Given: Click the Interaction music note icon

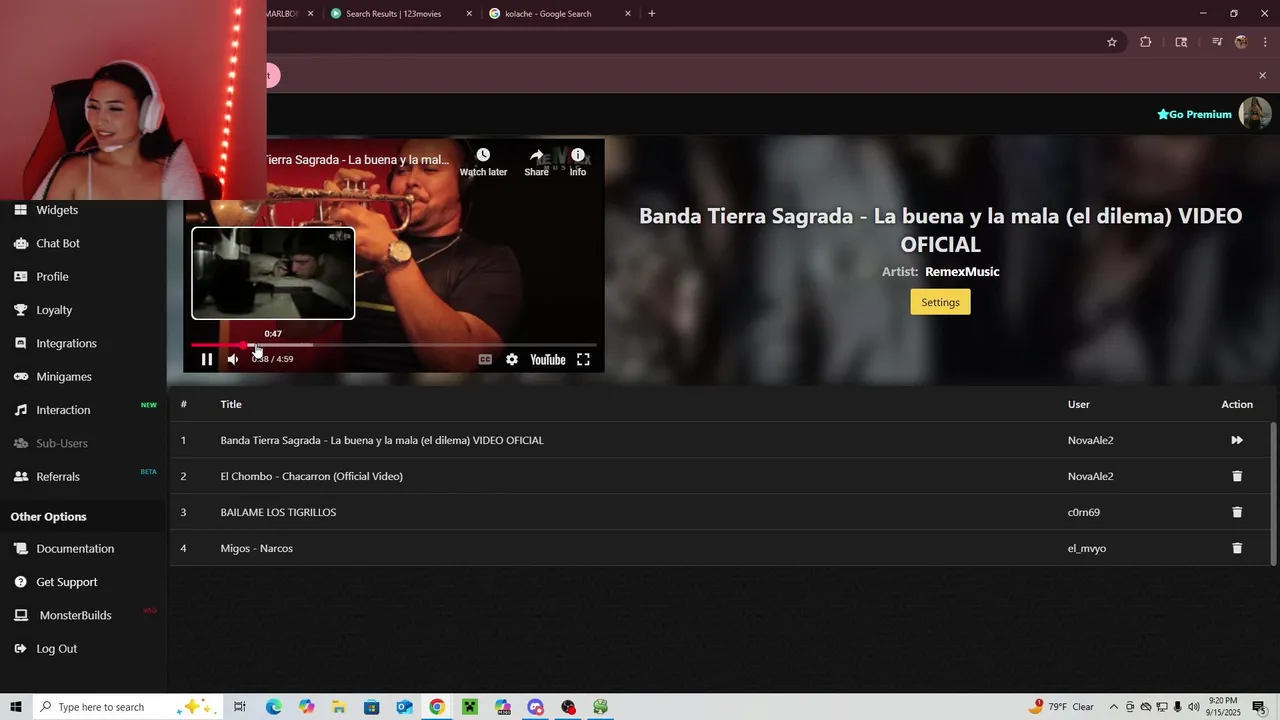Looking at the screenshot, I should [20, 410].
